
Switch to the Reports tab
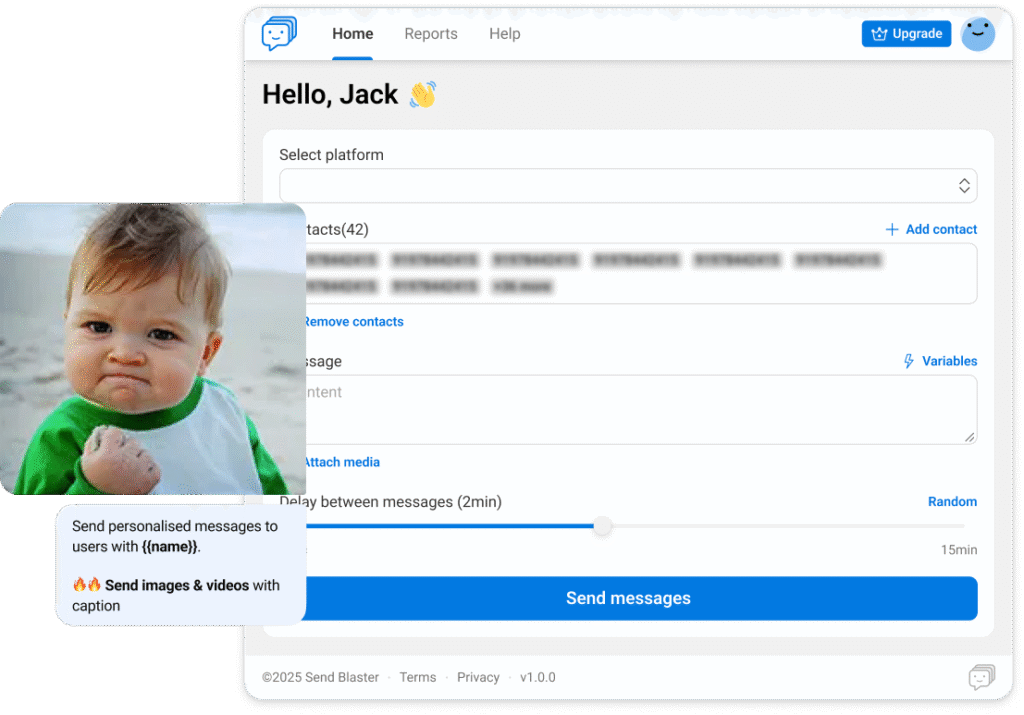pyautogui.click(x=430, y=34)
